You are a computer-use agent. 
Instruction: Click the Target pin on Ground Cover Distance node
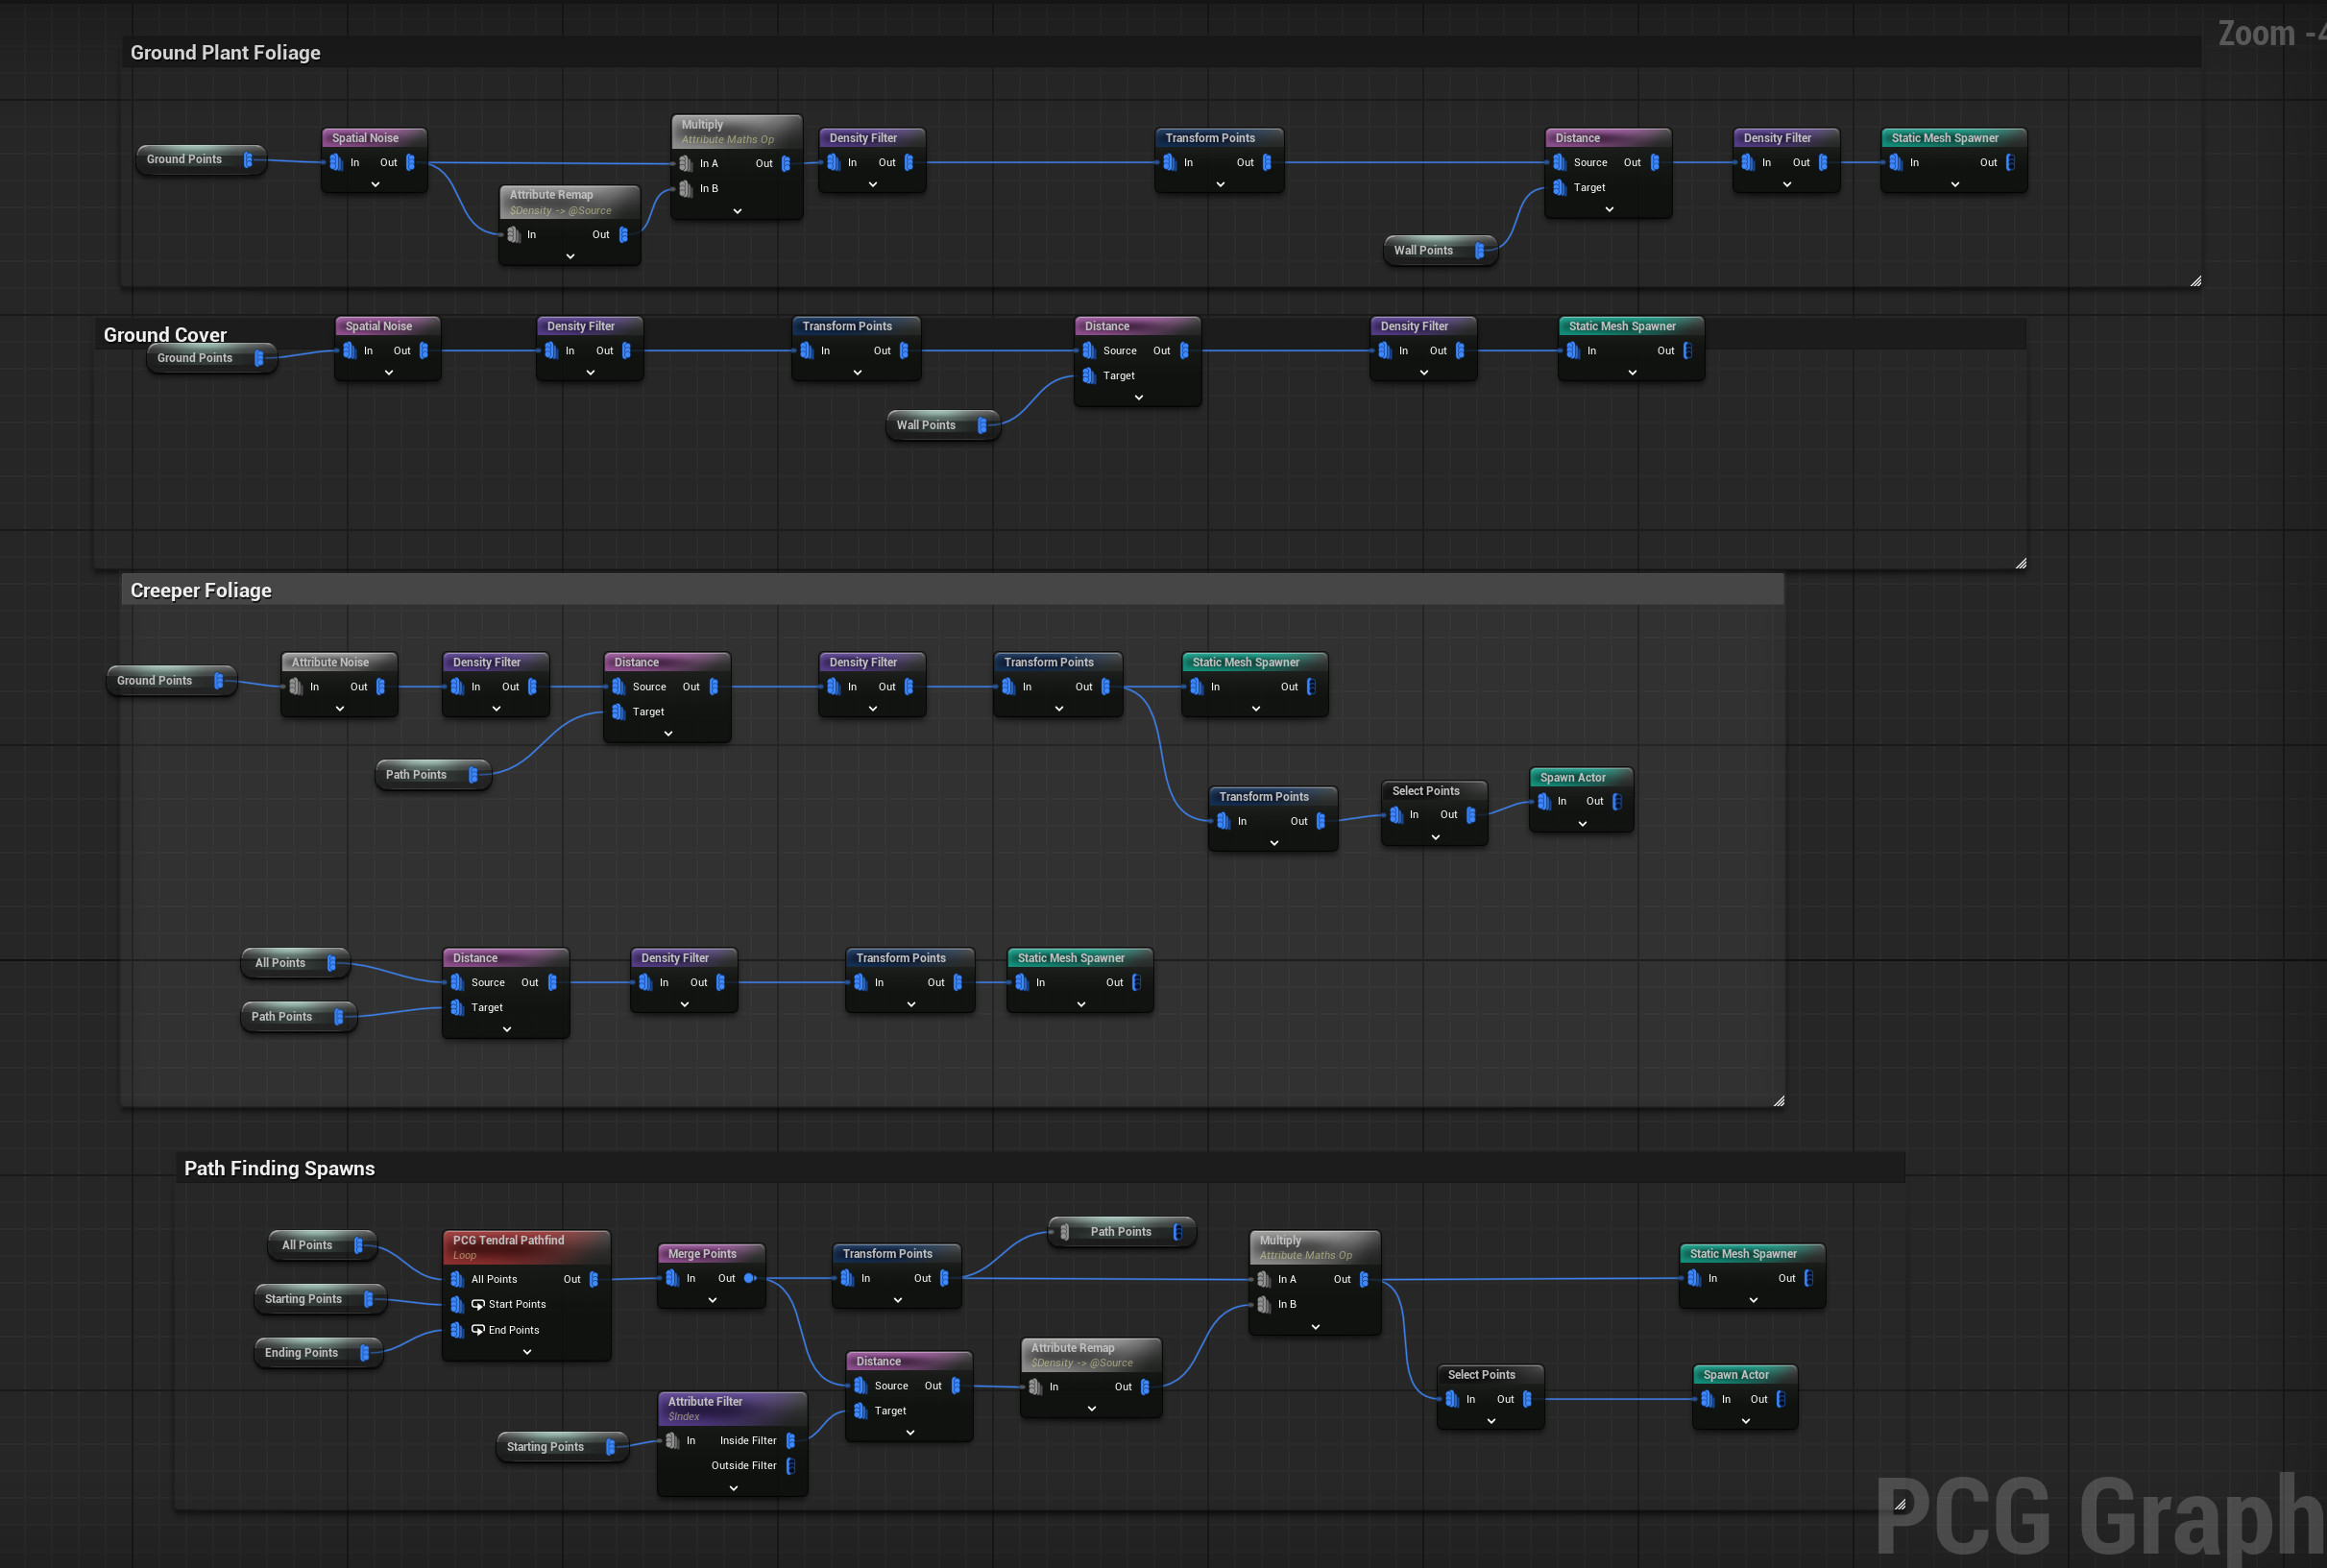click(1089, 375)
